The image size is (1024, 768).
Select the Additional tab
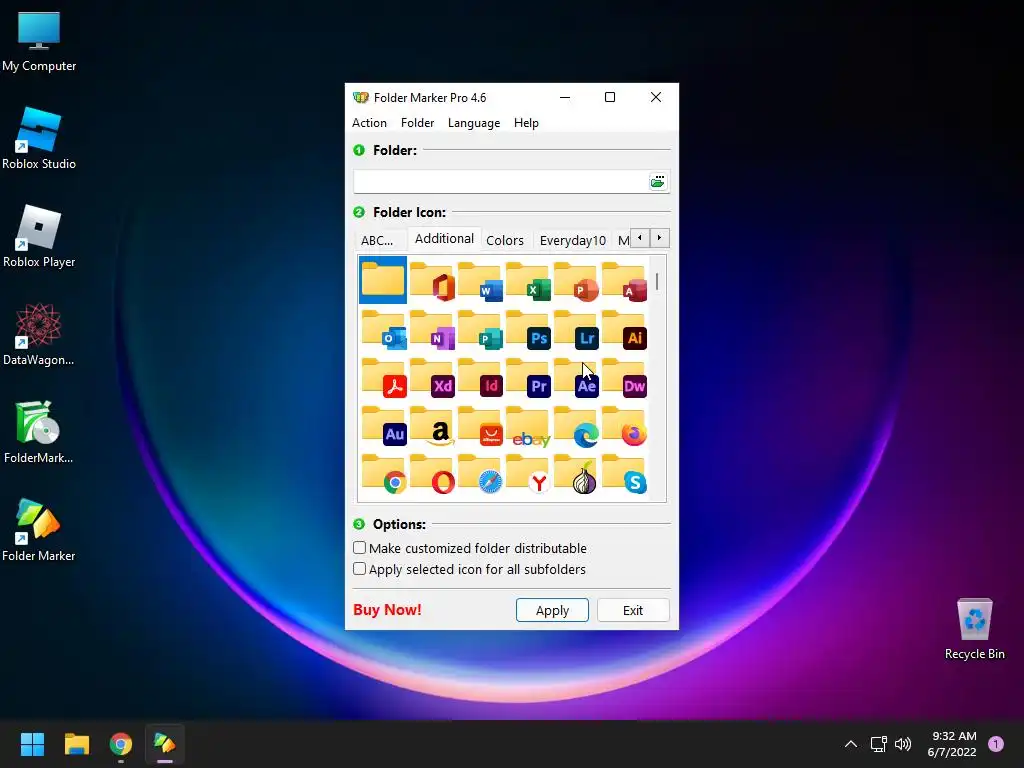pos(444,238)
